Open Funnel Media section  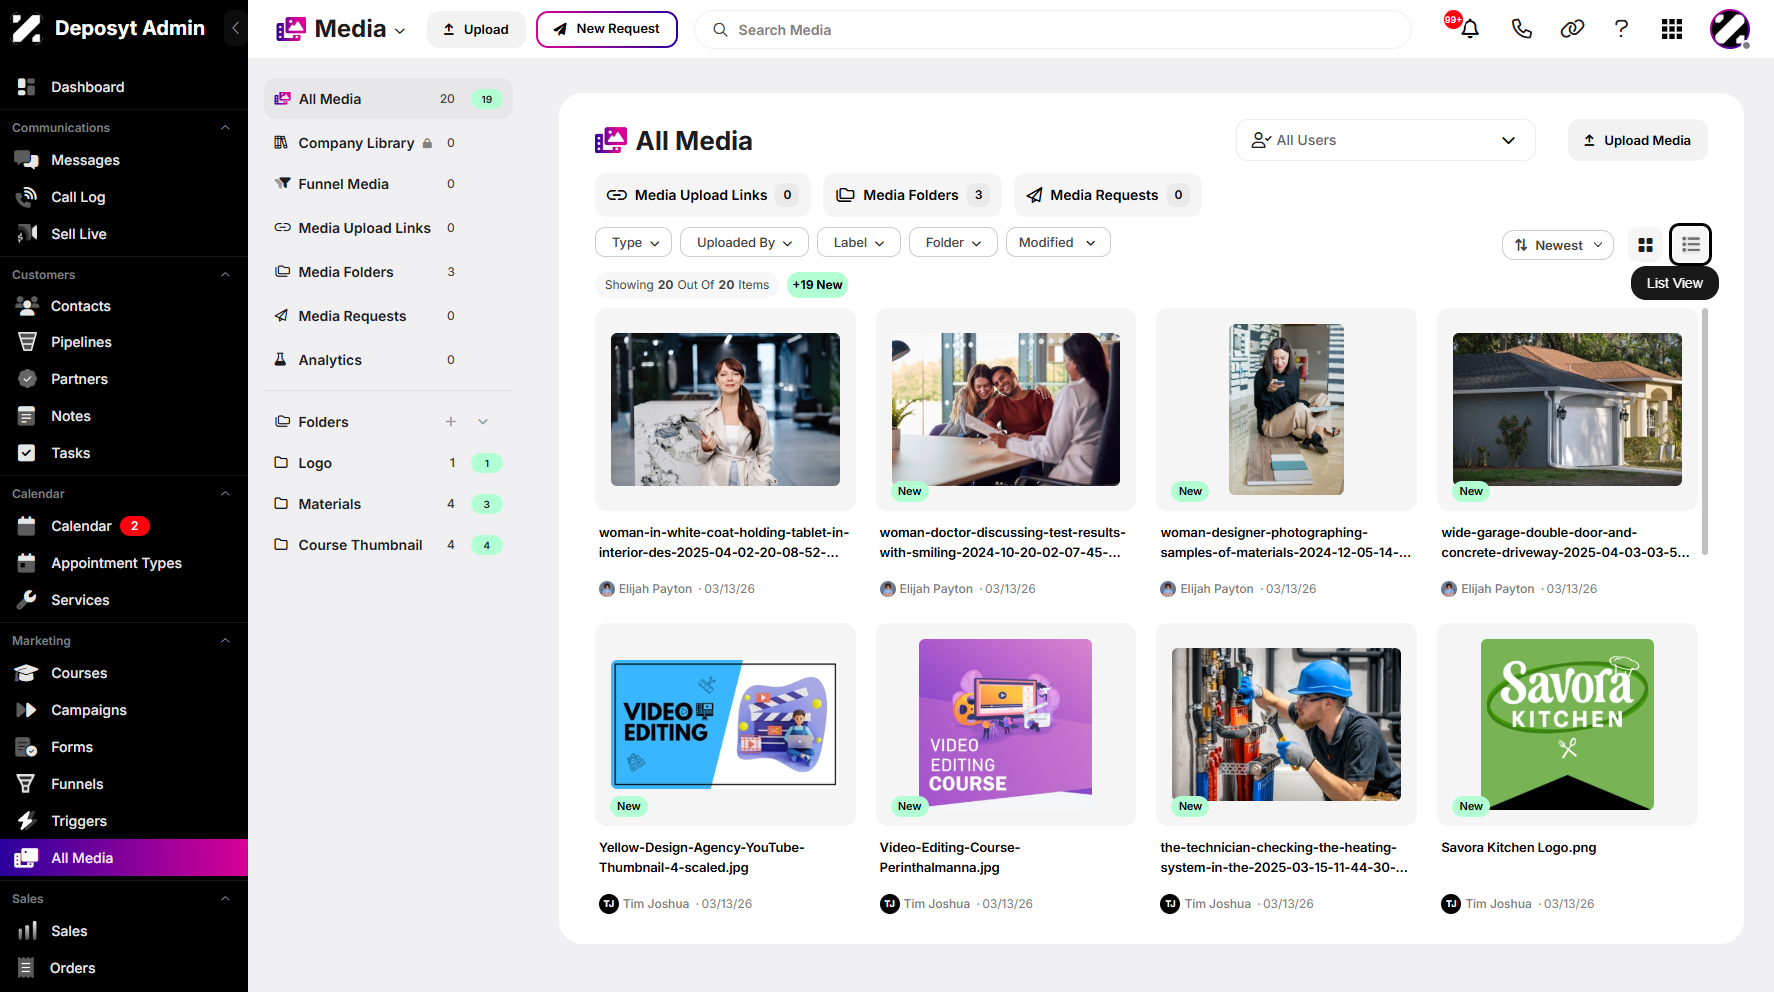tap(388, 184)
